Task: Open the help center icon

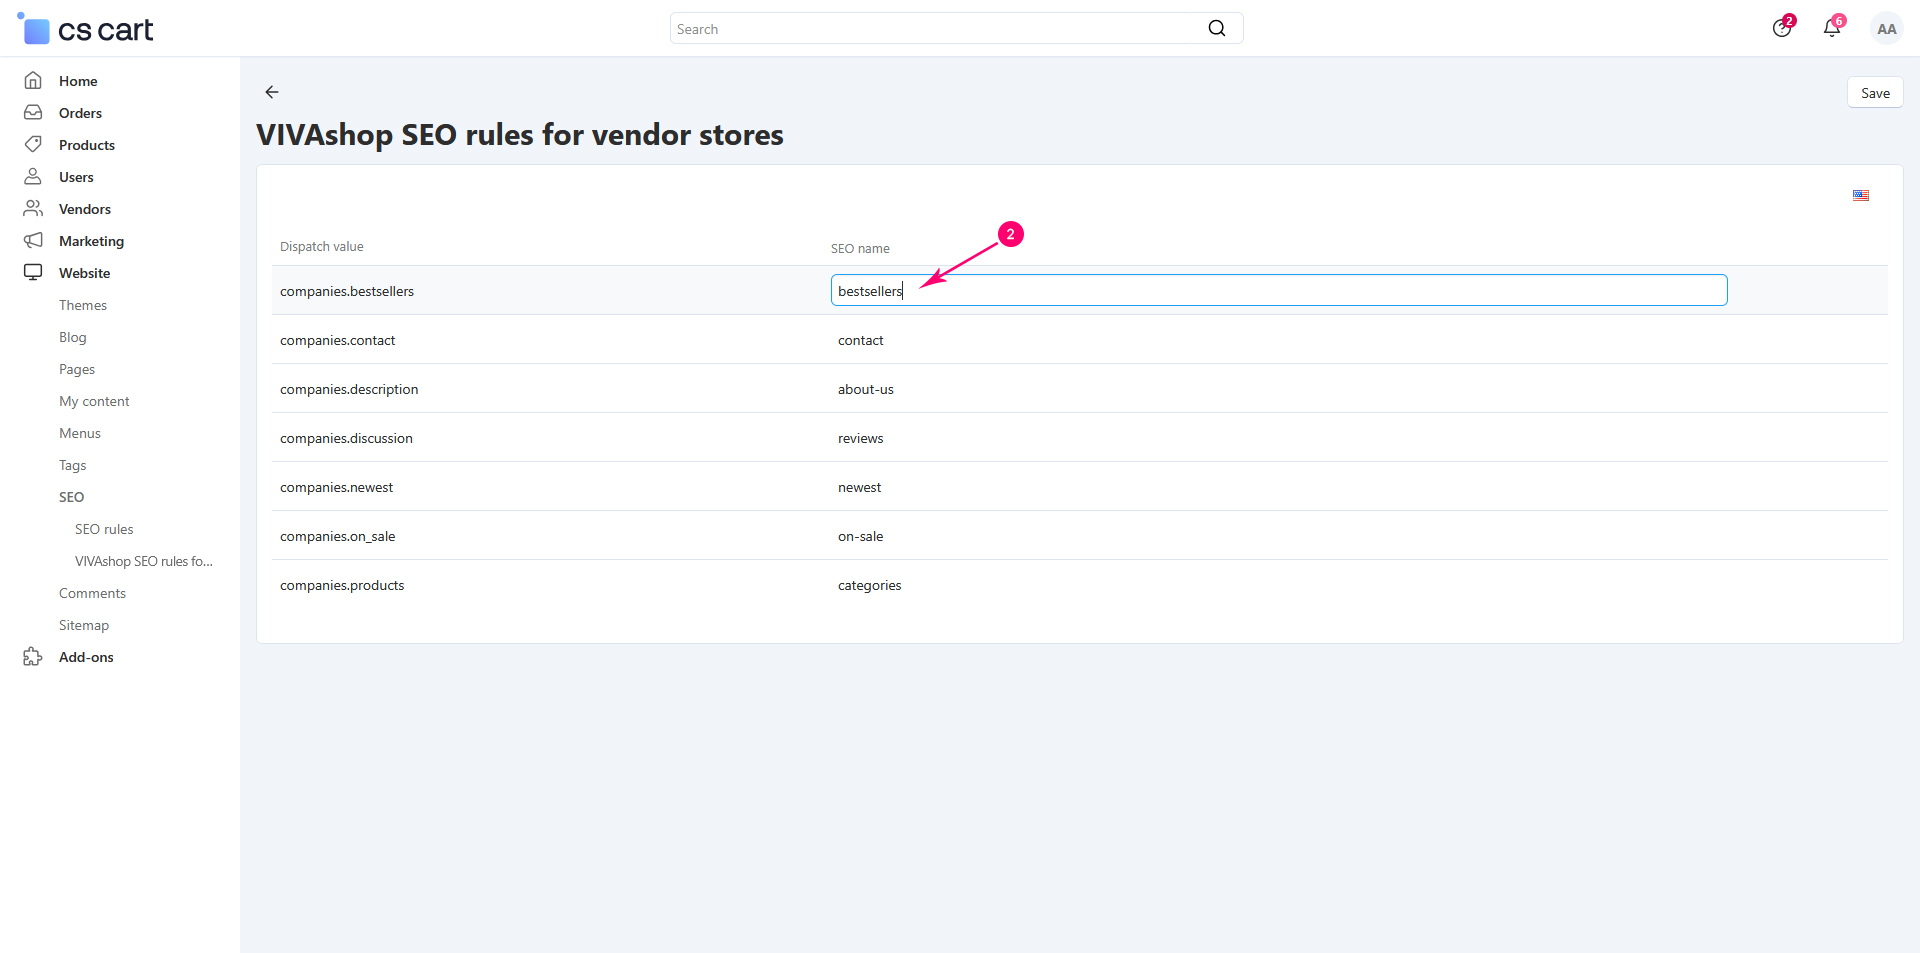Action: [1781, 29]
